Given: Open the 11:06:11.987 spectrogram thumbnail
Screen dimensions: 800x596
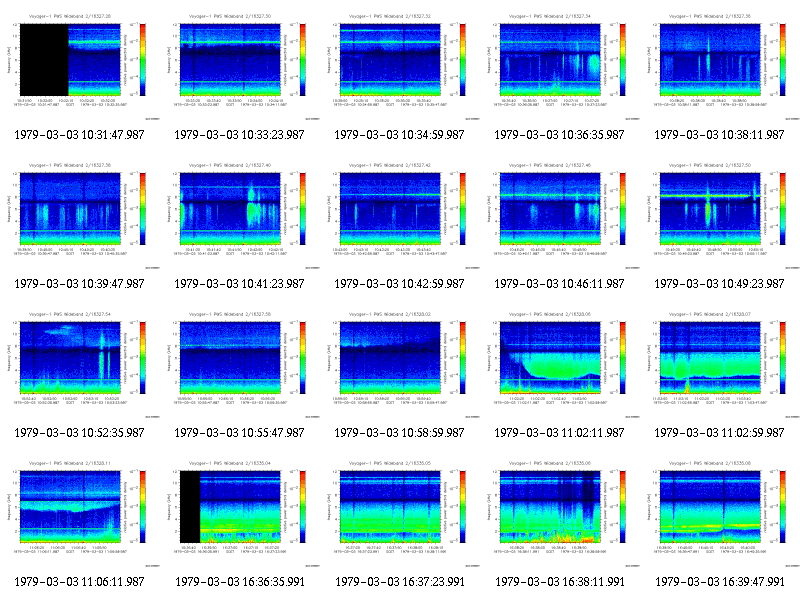Looking at the screenshot, I should [80, 513].
